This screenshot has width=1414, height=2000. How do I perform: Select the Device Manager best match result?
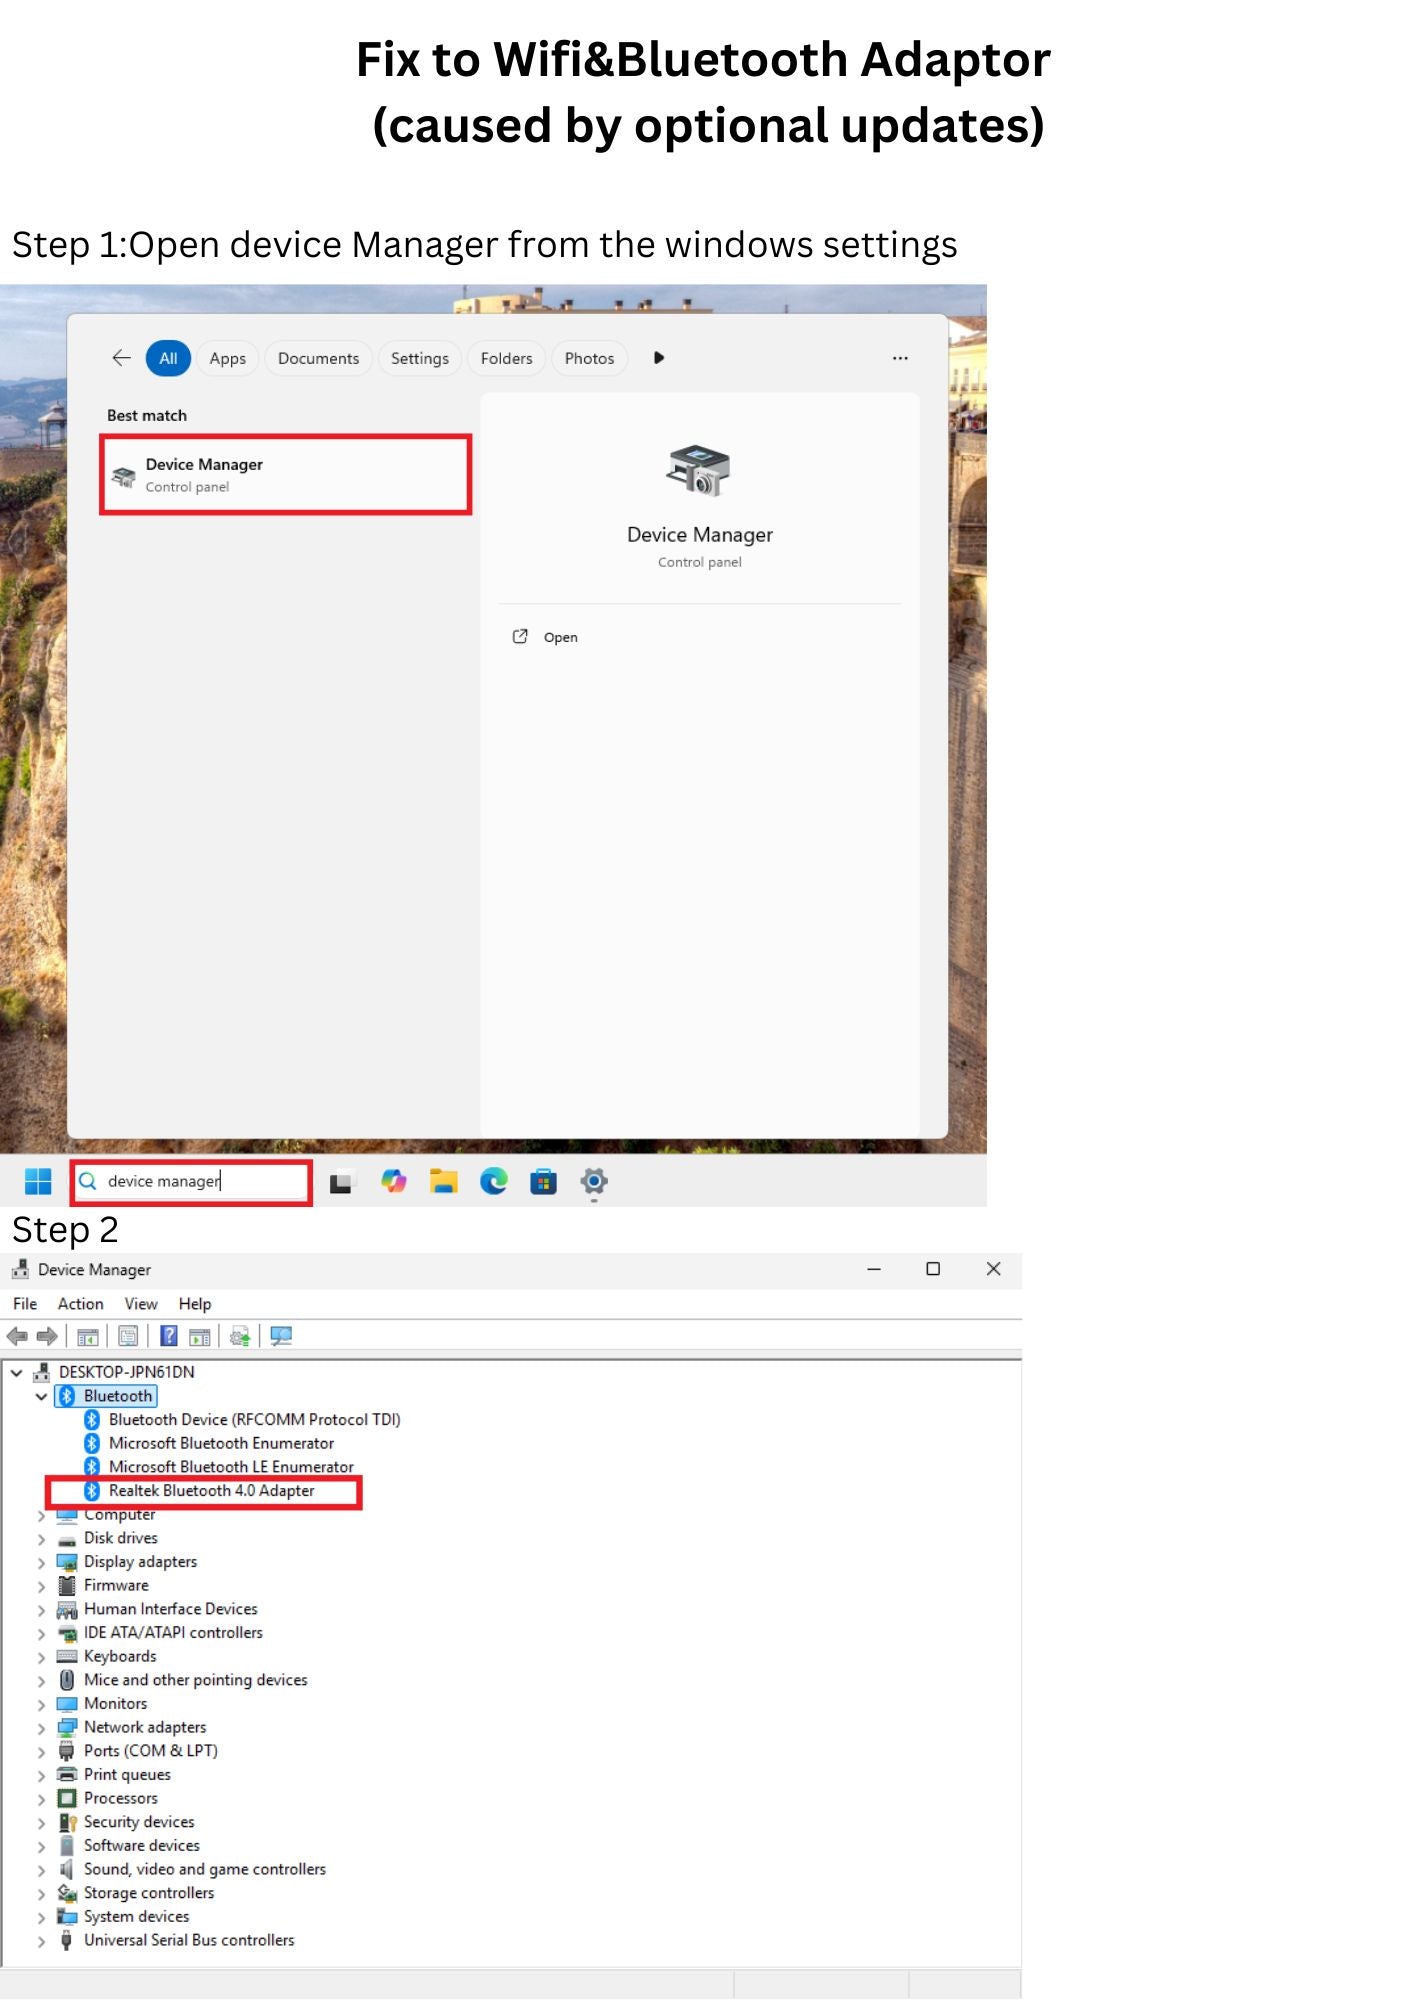(286, 475)
